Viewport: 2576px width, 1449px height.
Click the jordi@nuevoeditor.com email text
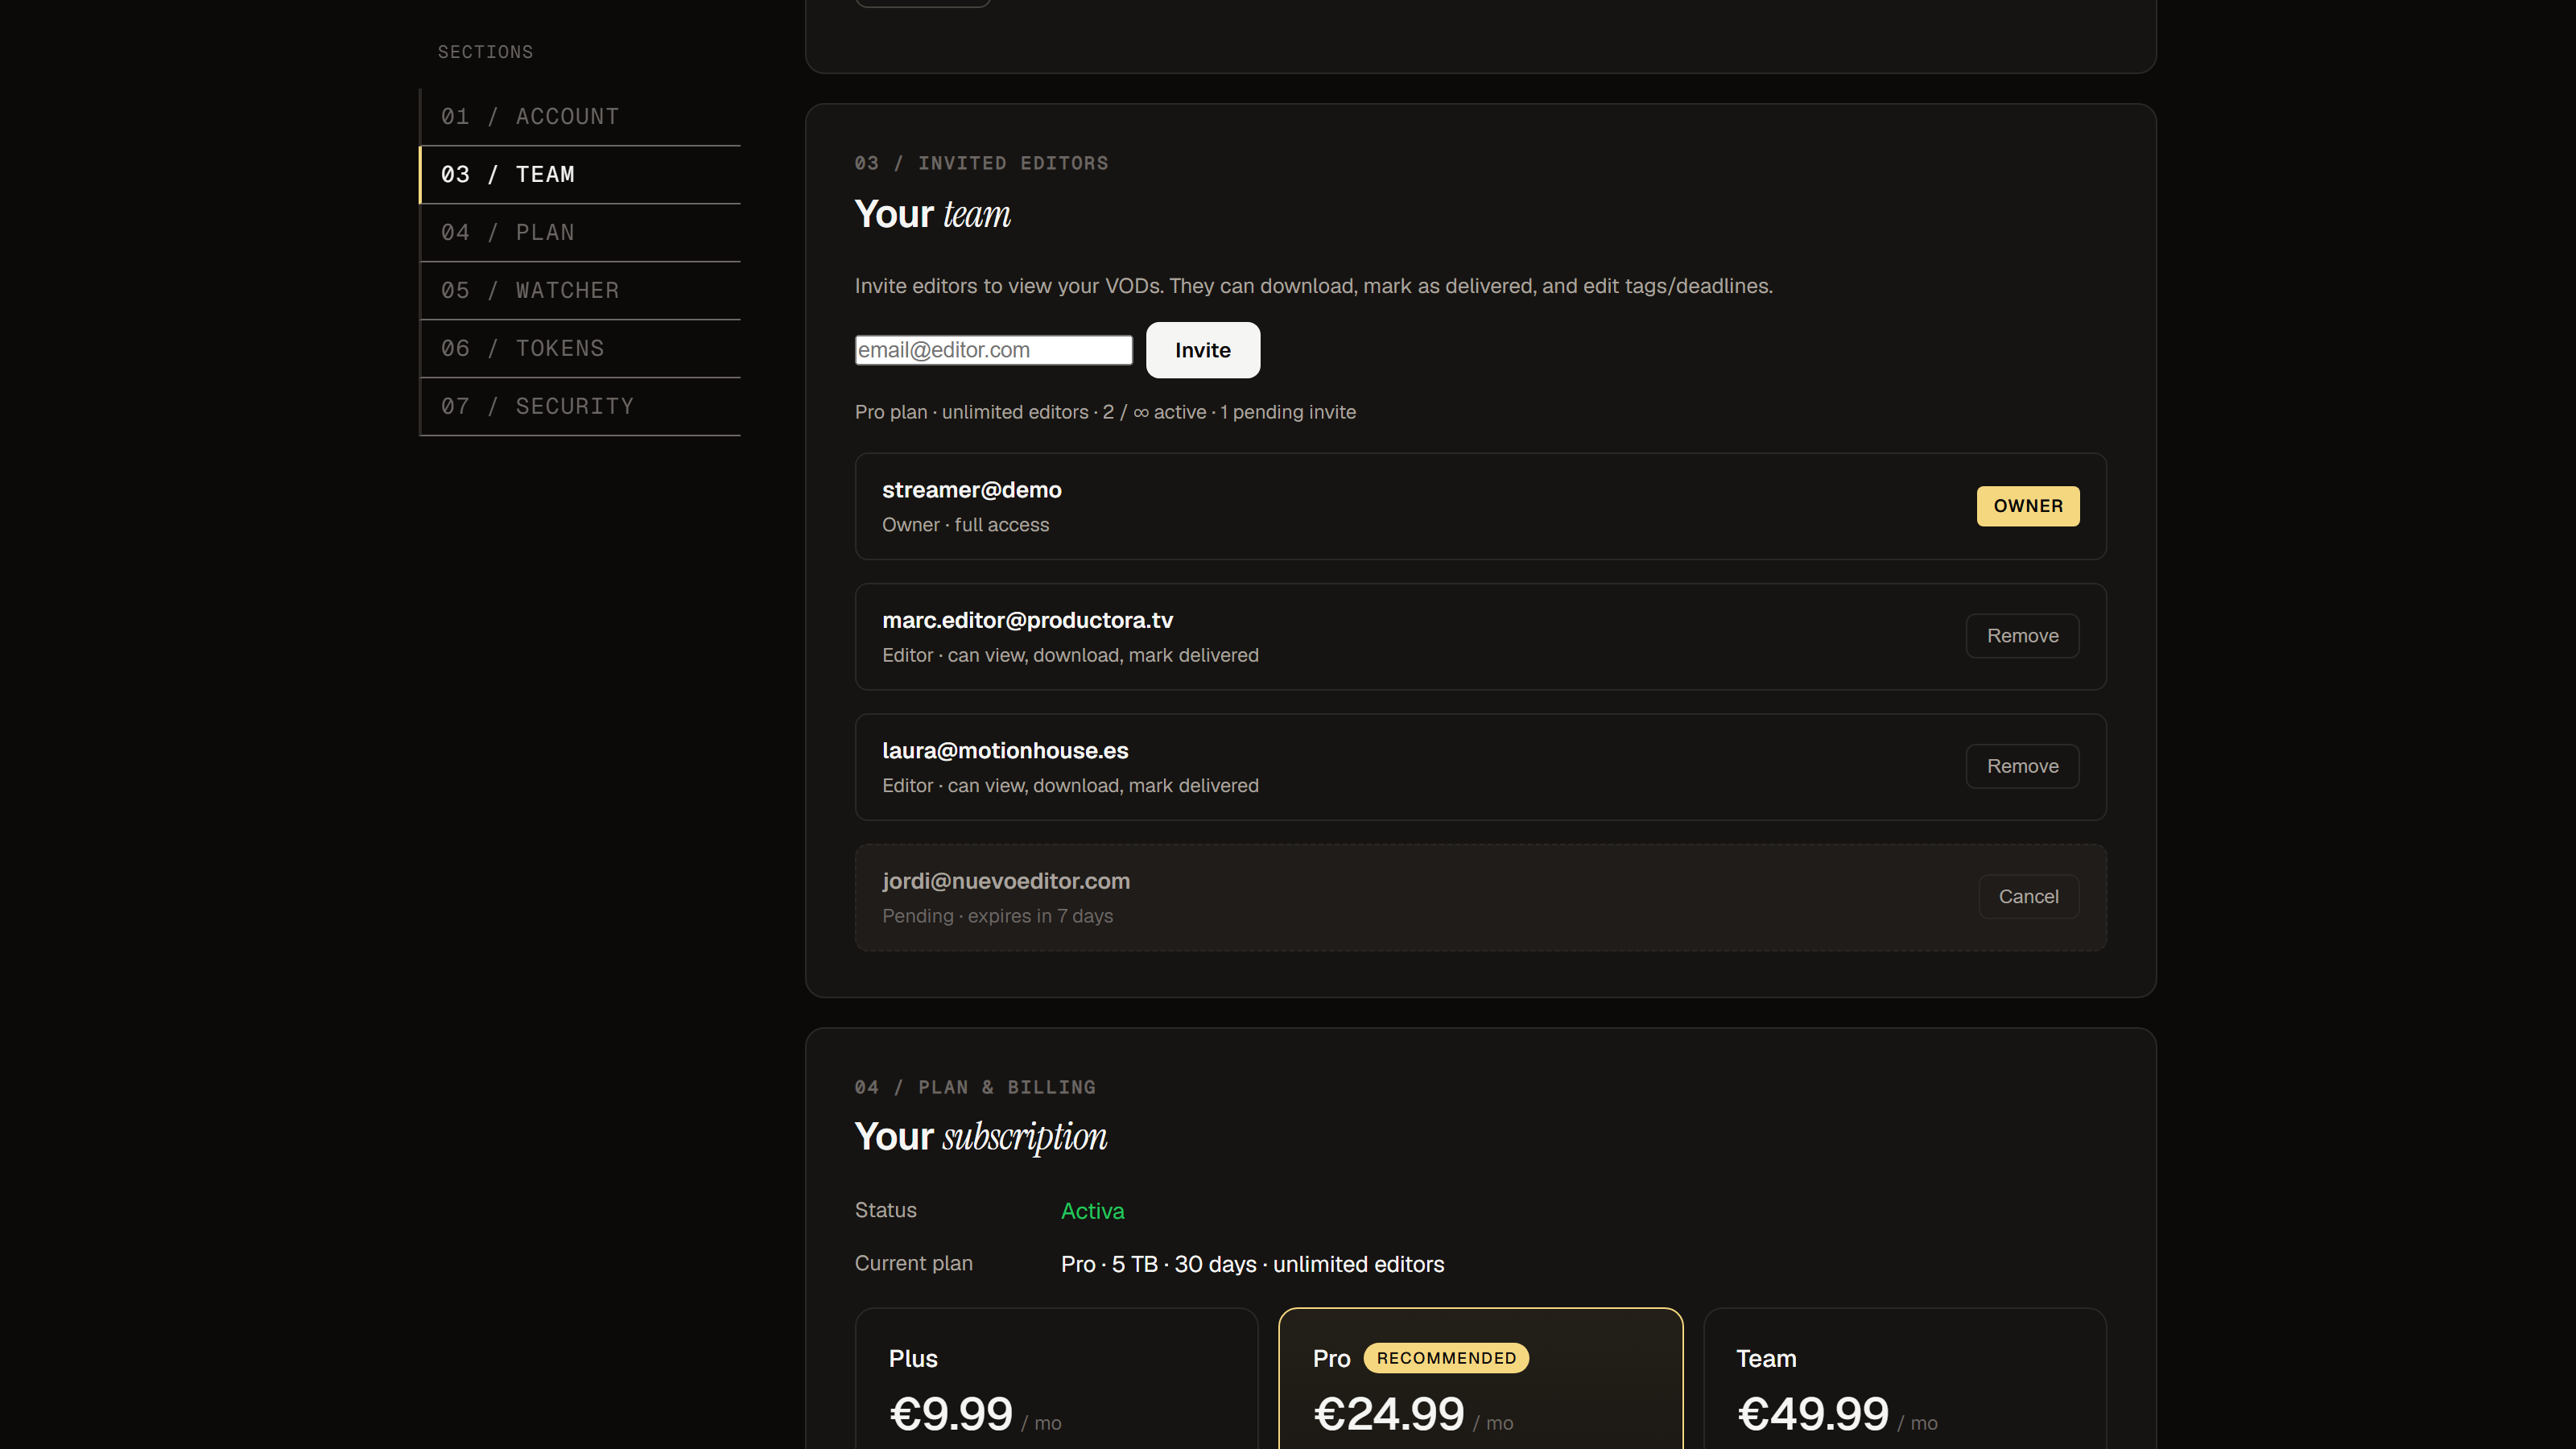pos(1006,881)
